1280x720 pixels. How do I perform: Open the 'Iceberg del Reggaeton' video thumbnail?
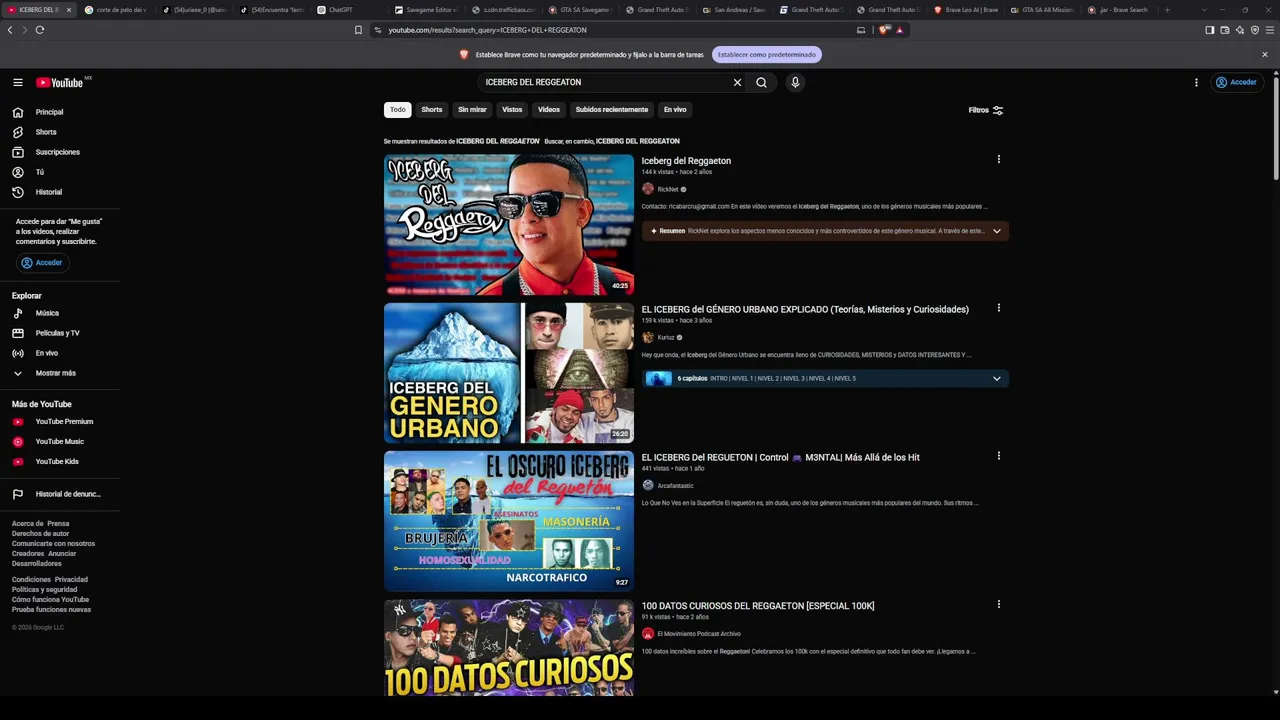509,225
